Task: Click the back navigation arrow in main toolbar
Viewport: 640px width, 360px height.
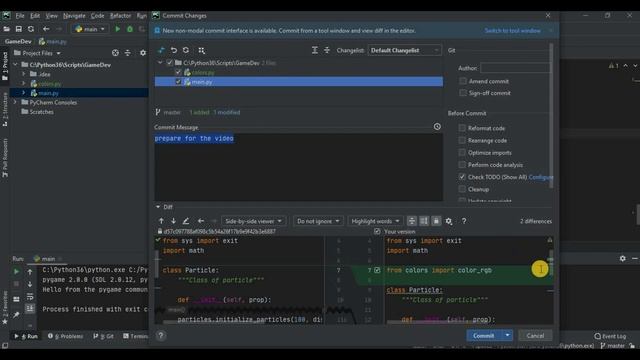Action: click(46, 29)
